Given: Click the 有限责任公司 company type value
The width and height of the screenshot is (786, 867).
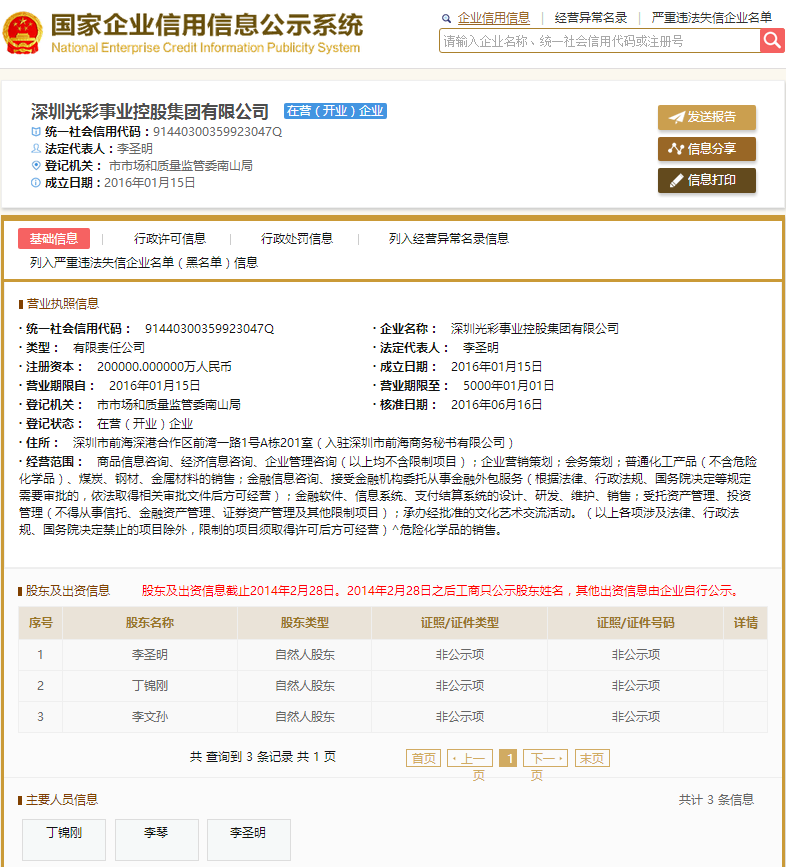Looking at the screenshot, I should click(x=109, y=347).
